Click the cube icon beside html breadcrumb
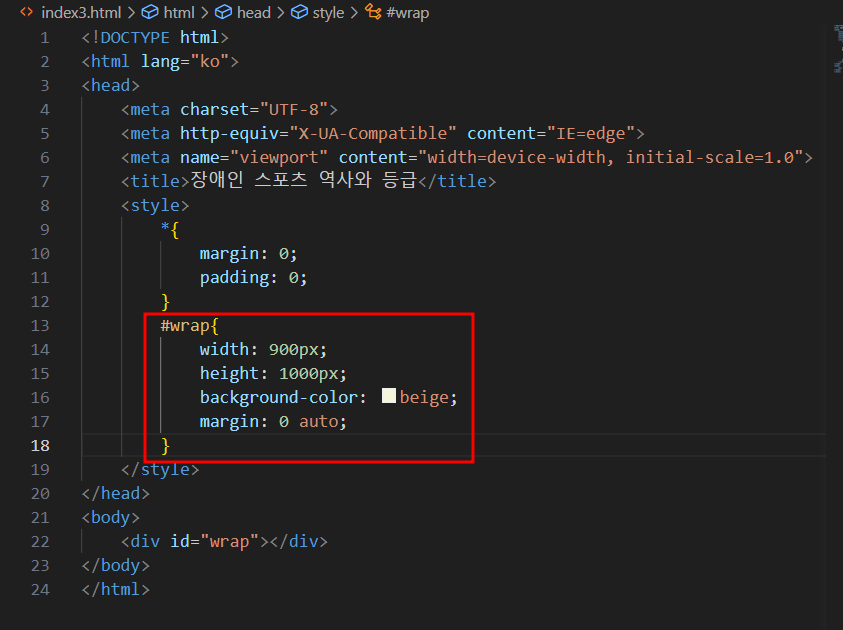 [x=150, y=12]
